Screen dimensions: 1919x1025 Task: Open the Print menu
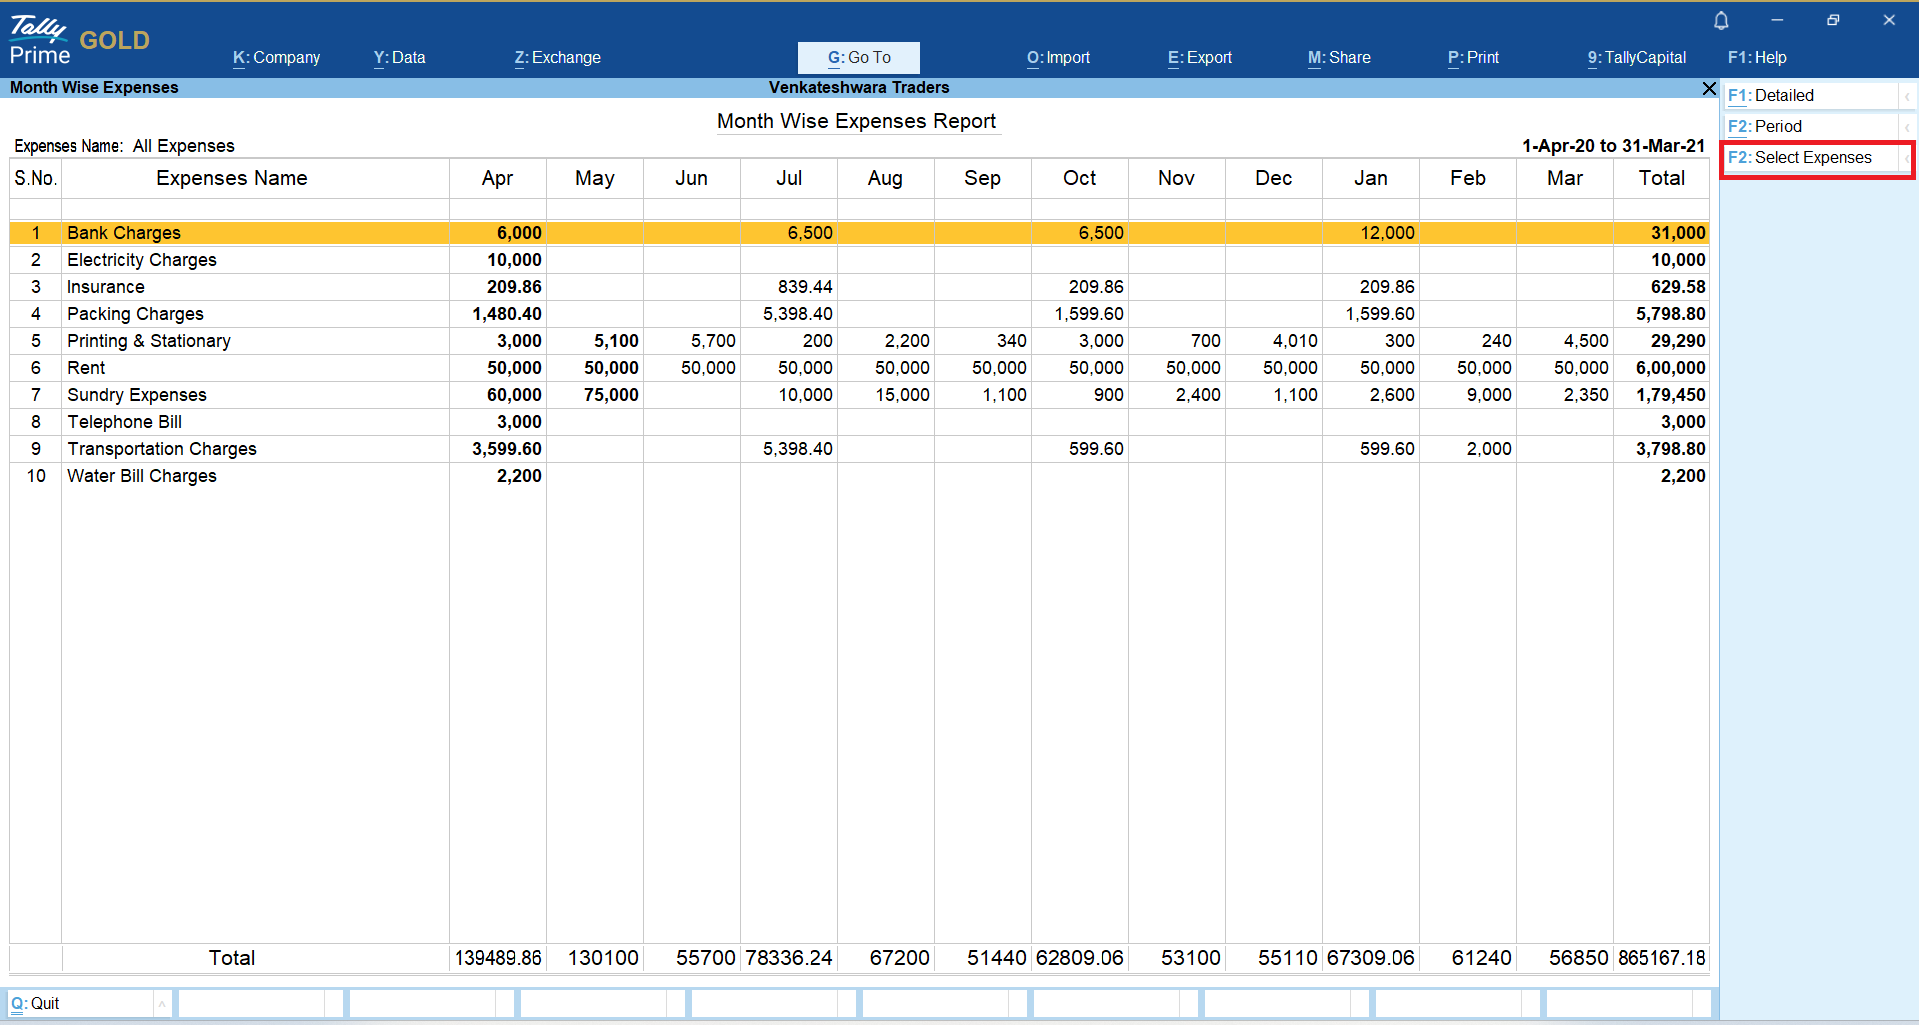tap(1473, 58)
